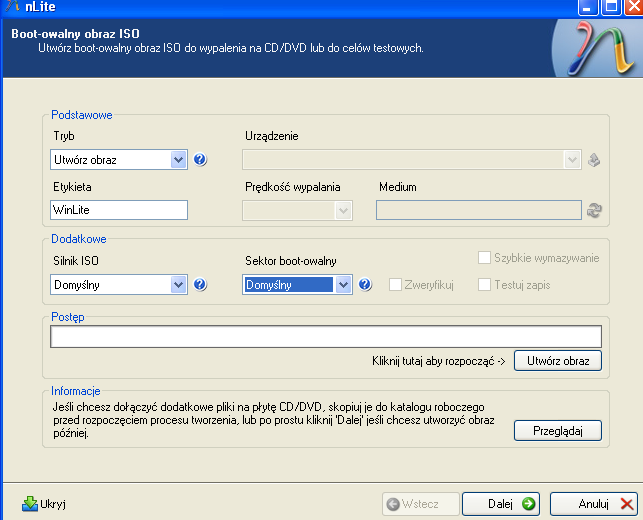
Task: Open the Tryb dropdown showing Utwórz obraz
Action: [119, 160]
